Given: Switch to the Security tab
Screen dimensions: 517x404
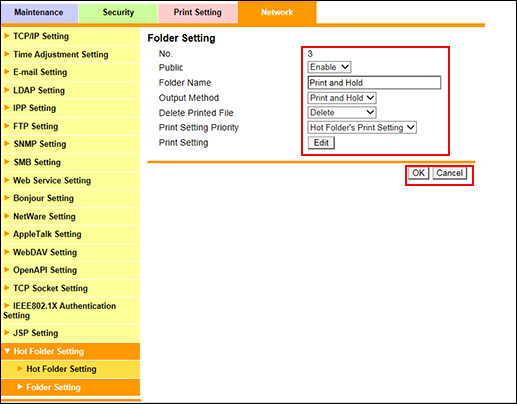Looking at the screenshot, I should (118, 12).
